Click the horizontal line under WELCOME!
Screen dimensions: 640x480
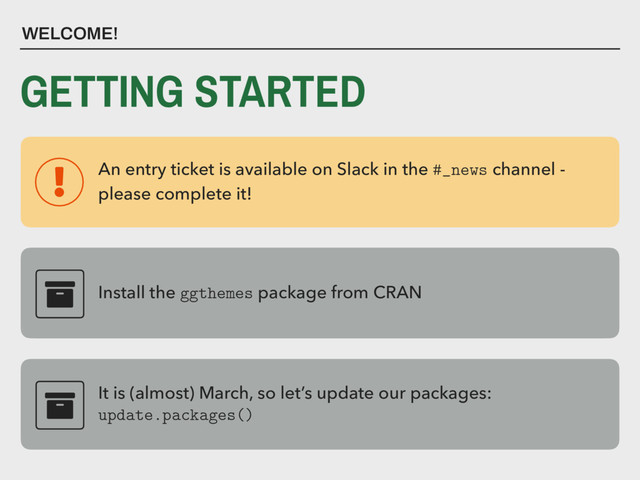(320, 48)
